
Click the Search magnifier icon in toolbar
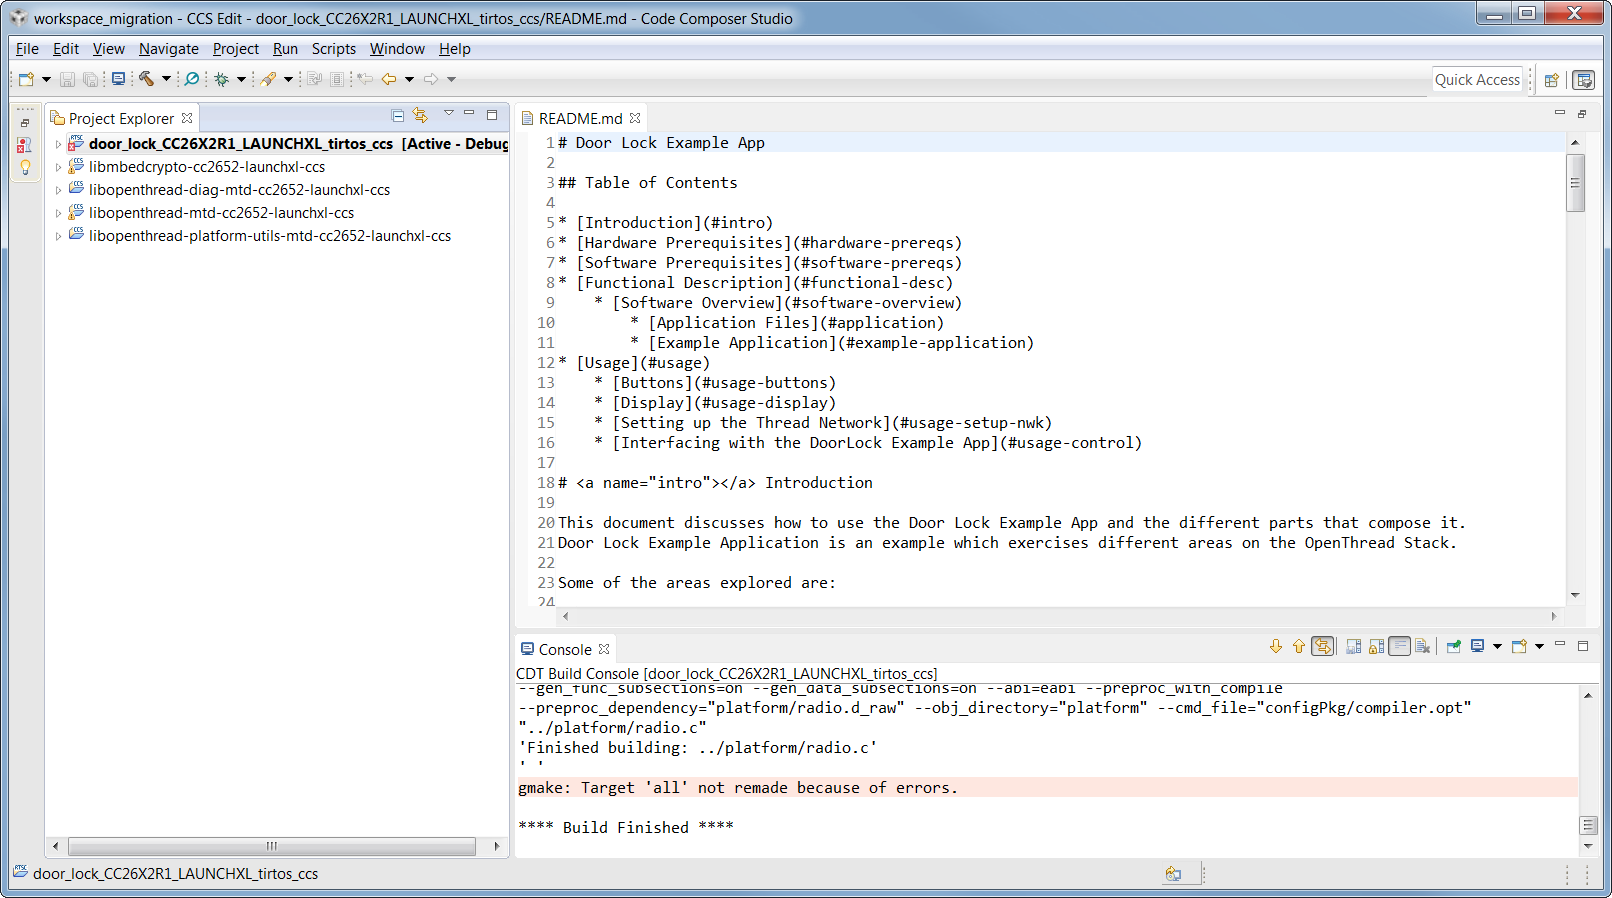tap(192, 79)
